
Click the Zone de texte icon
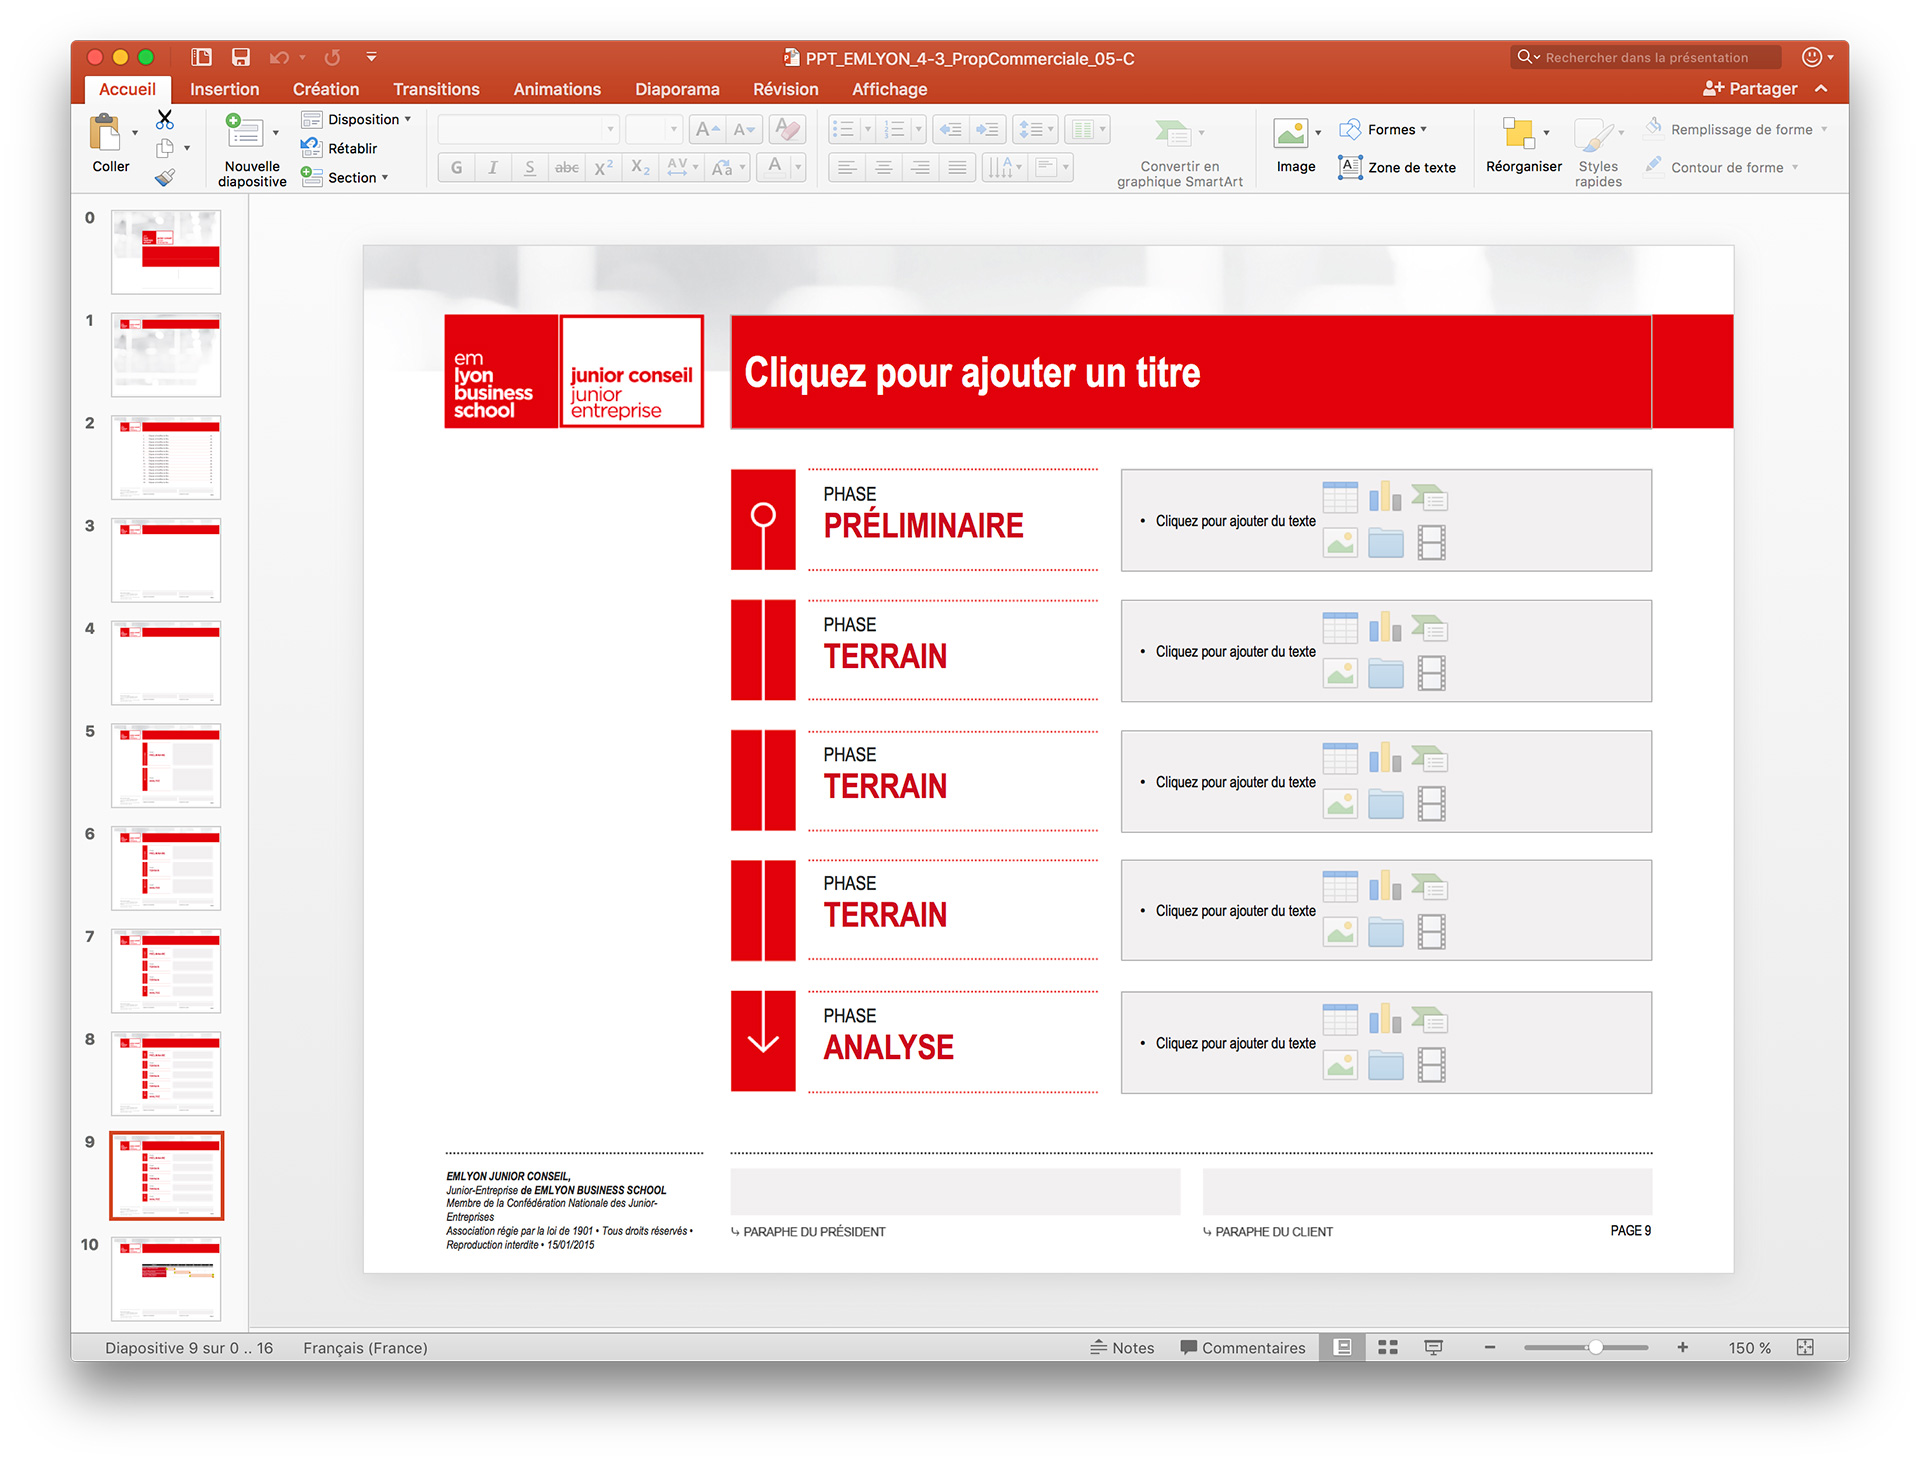[x=1349, y=167]
